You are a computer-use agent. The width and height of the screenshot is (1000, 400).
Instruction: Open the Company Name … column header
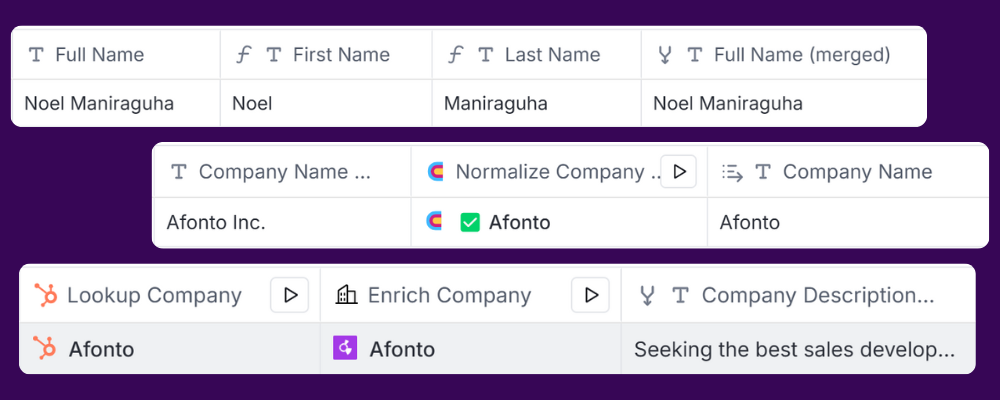[x=283, y=171]
